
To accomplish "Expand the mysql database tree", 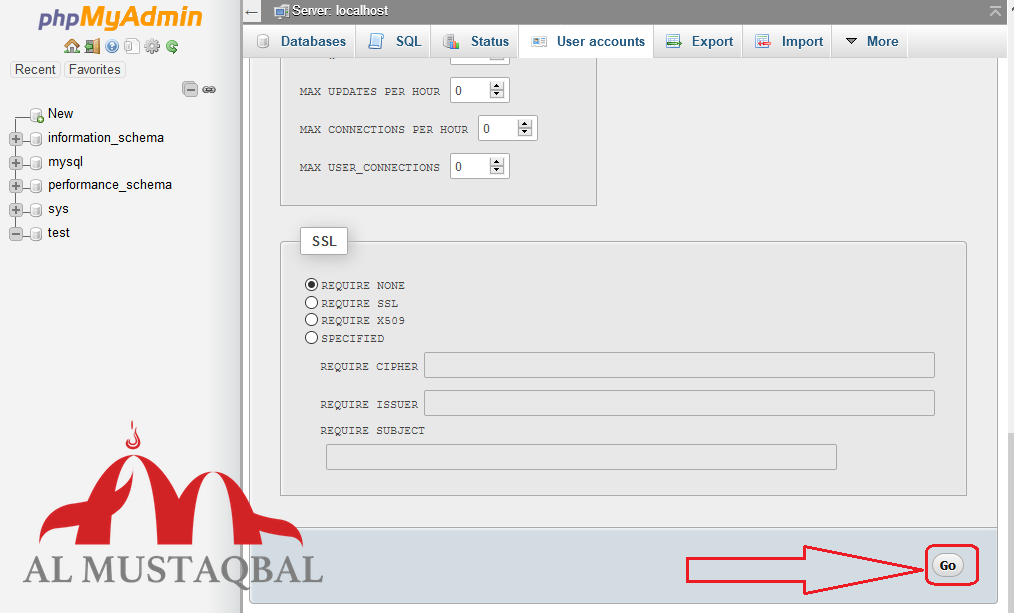I will click(x=16, y=162).
